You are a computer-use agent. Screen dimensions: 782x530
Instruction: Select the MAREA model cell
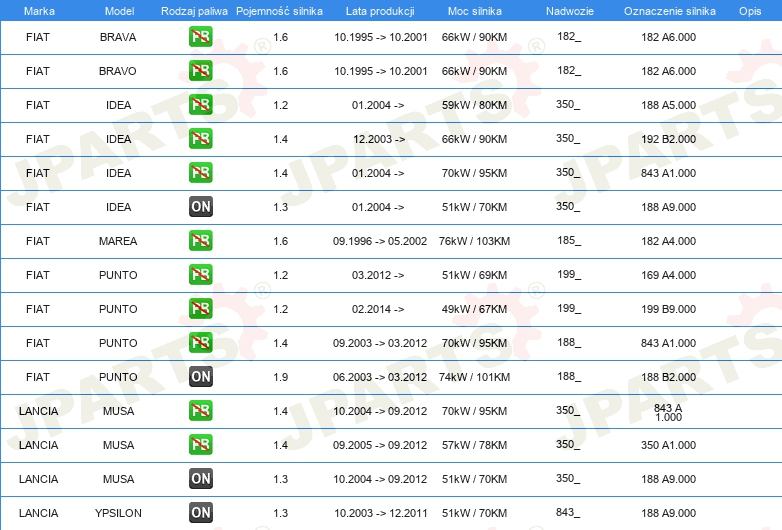(x=118, y=241)
